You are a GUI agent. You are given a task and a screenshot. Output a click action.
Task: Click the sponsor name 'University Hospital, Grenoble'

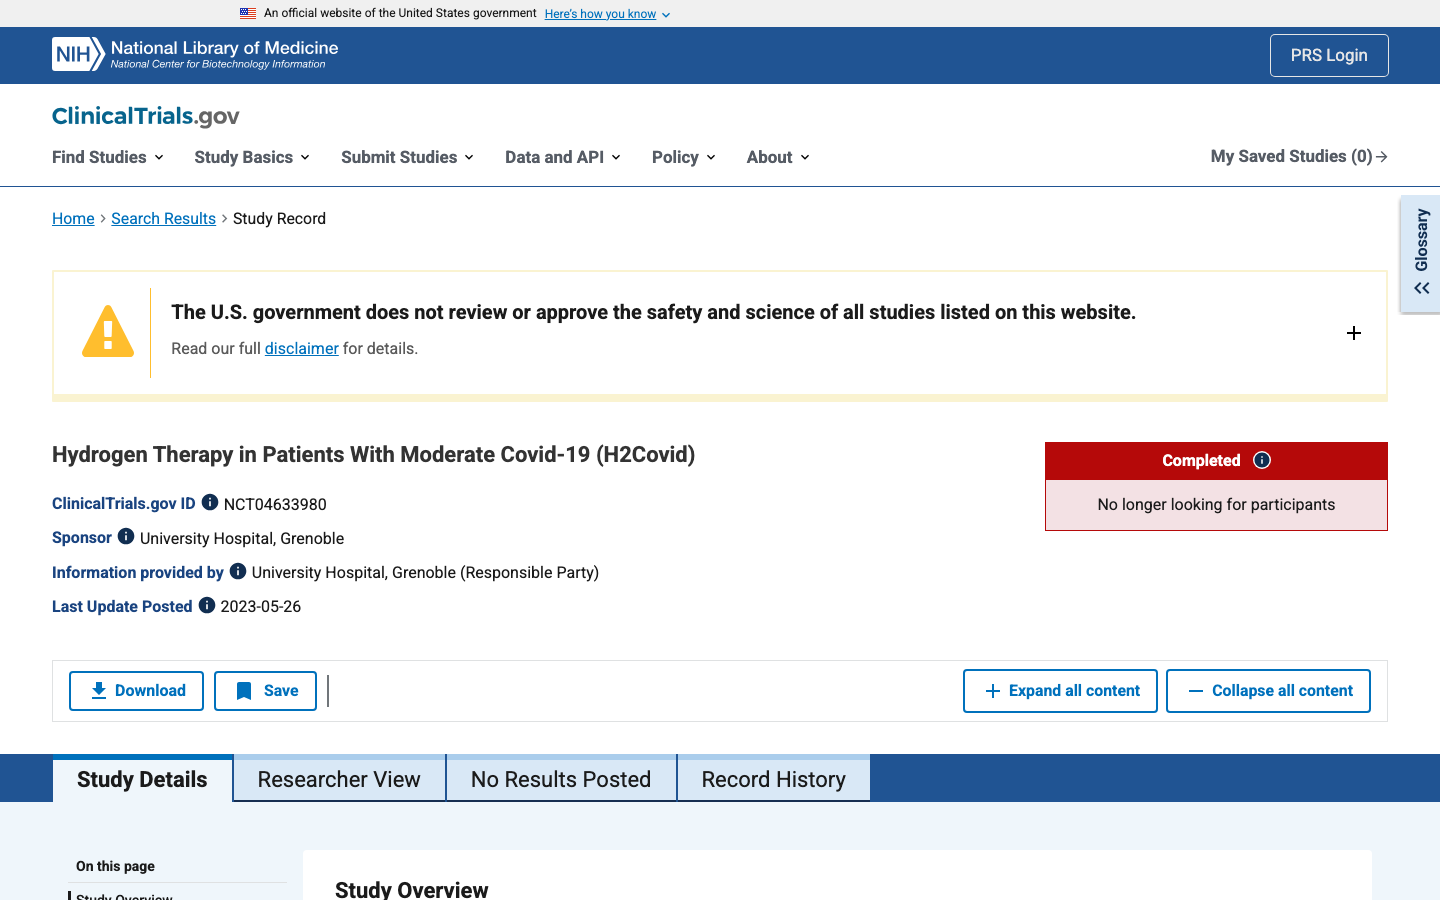(242, 538)
